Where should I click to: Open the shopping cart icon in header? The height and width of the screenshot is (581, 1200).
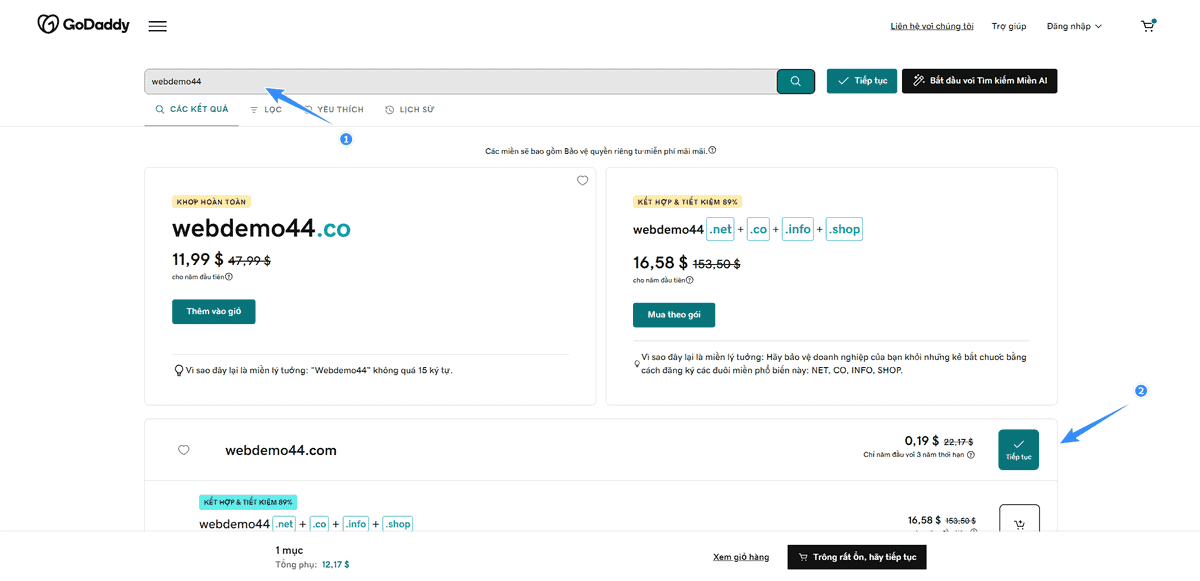tap(1148, 26)
